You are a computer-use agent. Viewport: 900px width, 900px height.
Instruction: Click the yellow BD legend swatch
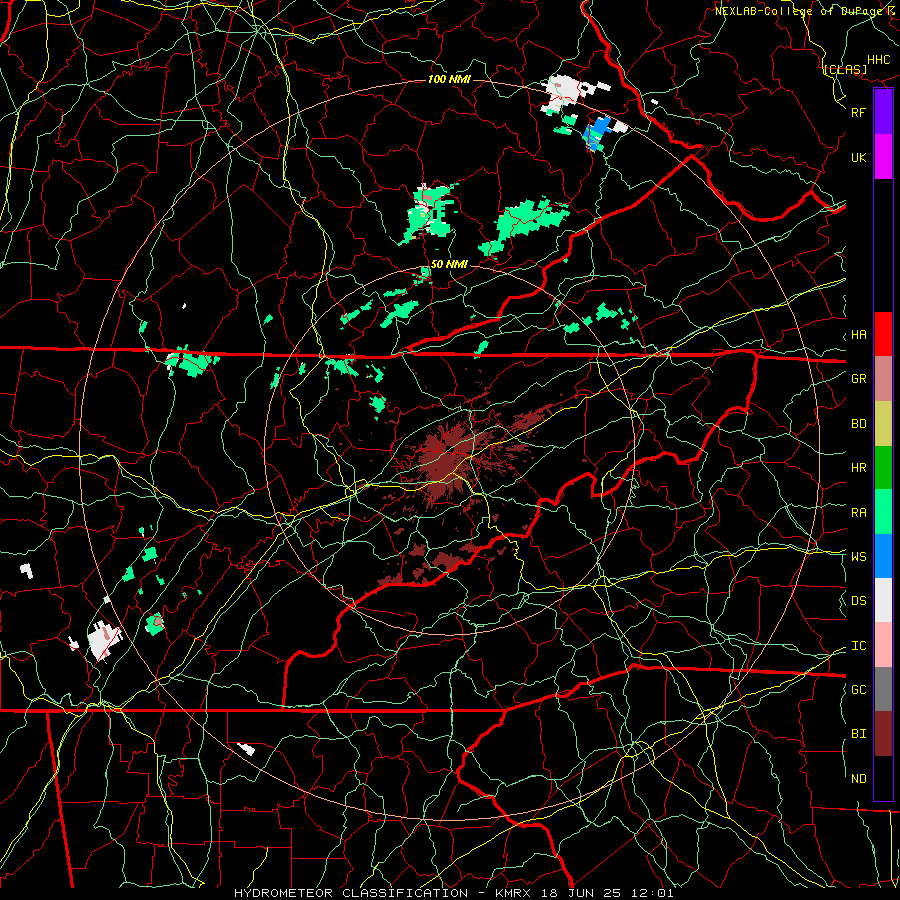point(883,424)
